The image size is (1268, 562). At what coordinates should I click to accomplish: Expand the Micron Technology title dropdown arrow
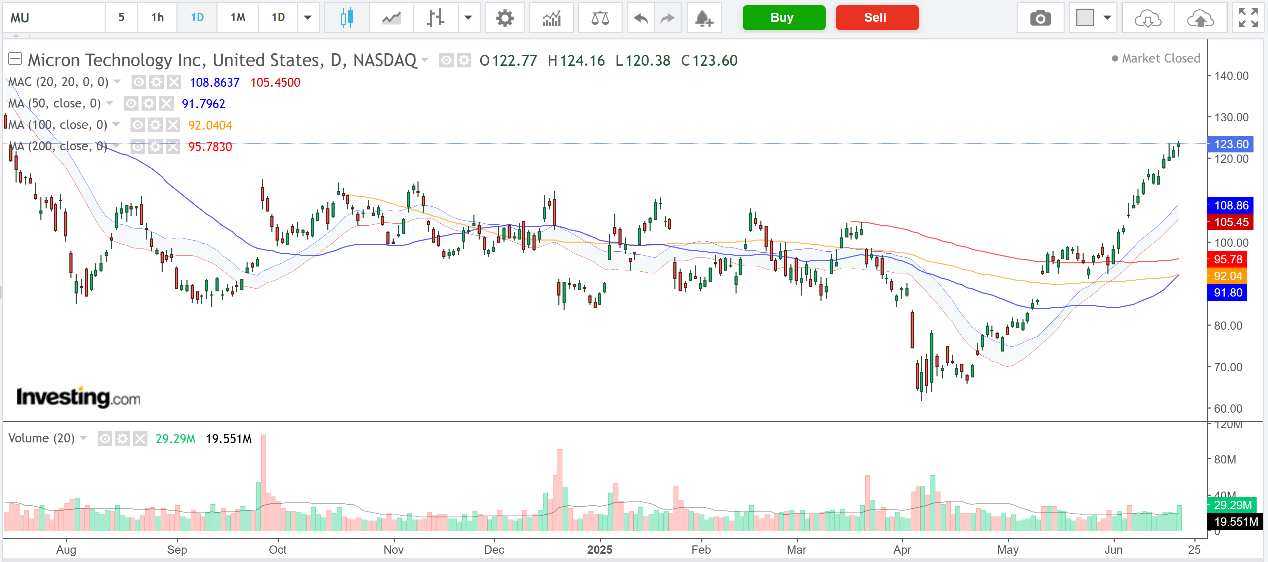[x=425, y=61]
